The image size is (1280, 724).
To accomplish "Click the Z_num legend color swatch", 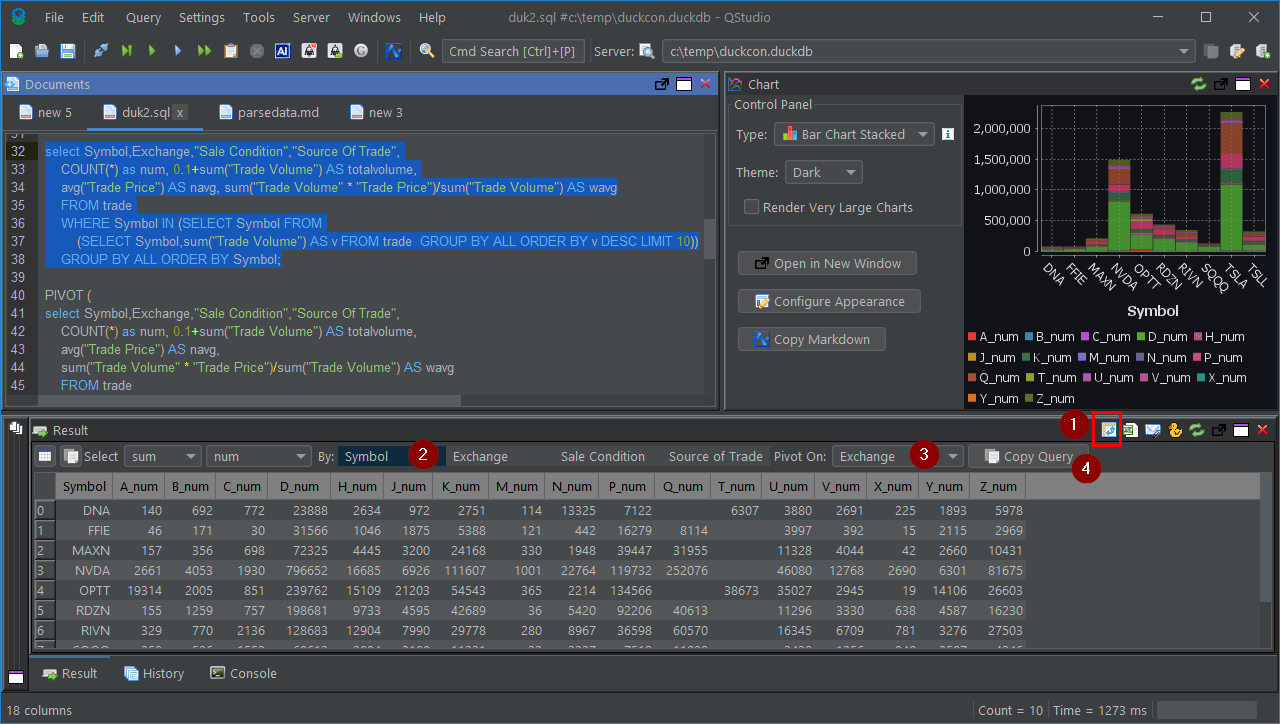I will coord(1029,399).
